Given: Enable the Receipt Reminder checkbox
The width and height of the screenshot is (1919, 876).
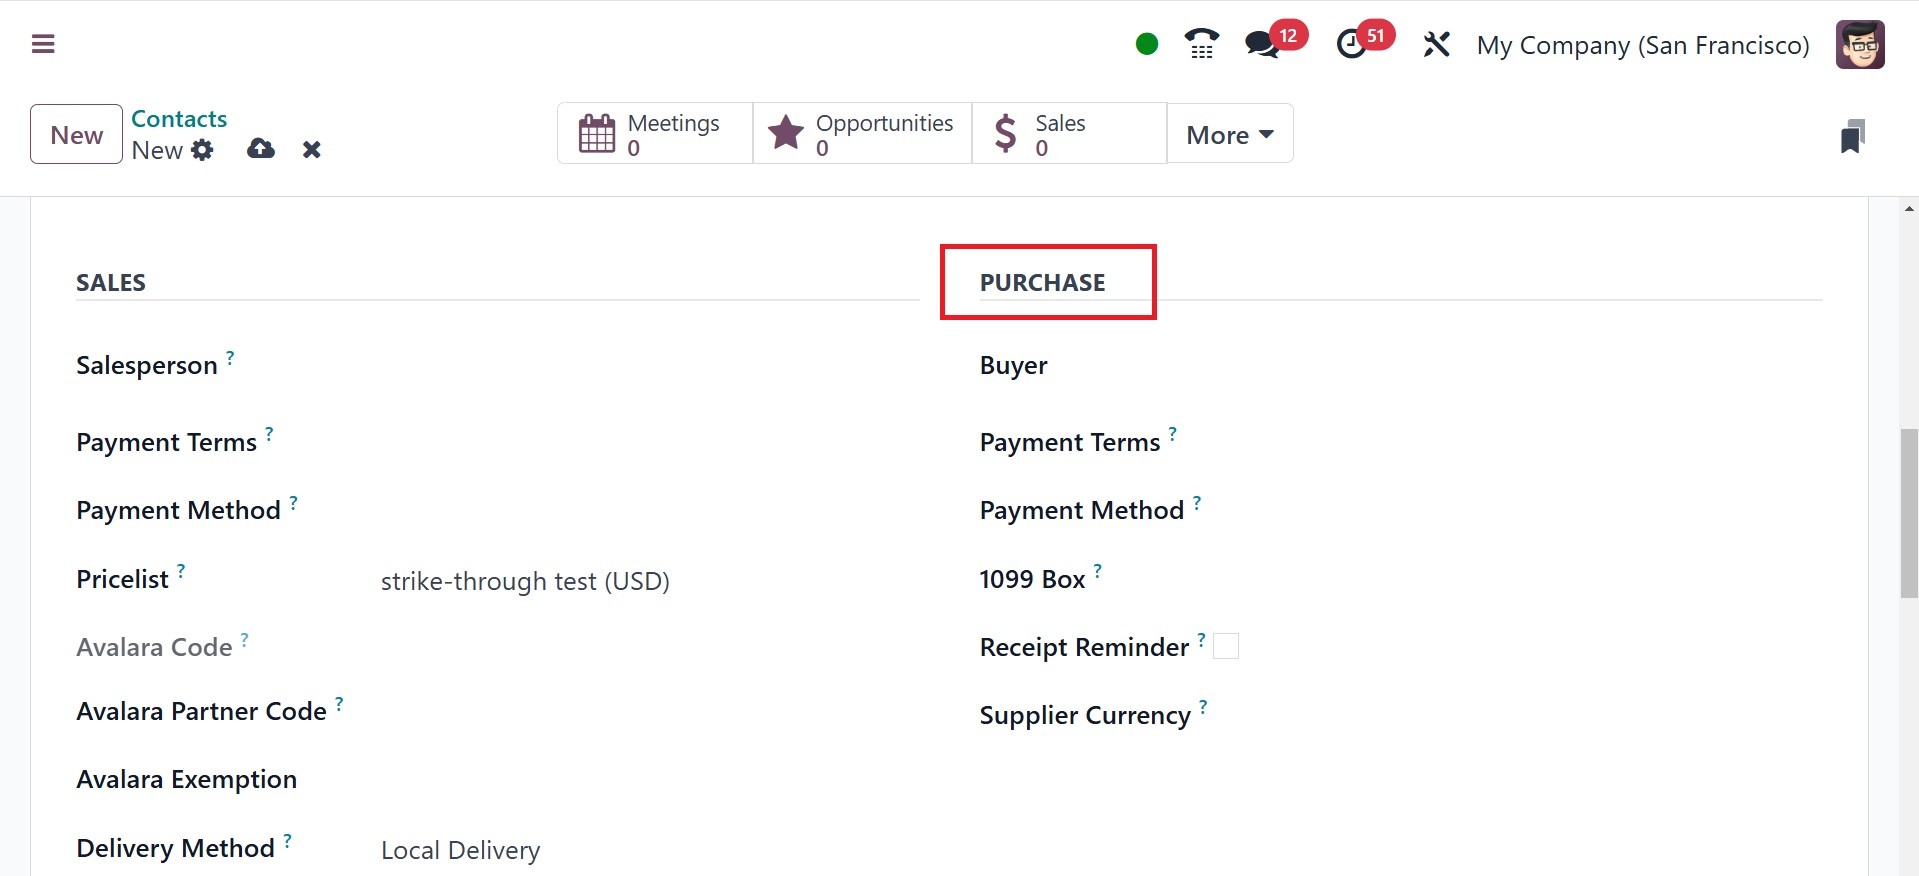Looking at the screenshot, I should tap(1226, 647).
